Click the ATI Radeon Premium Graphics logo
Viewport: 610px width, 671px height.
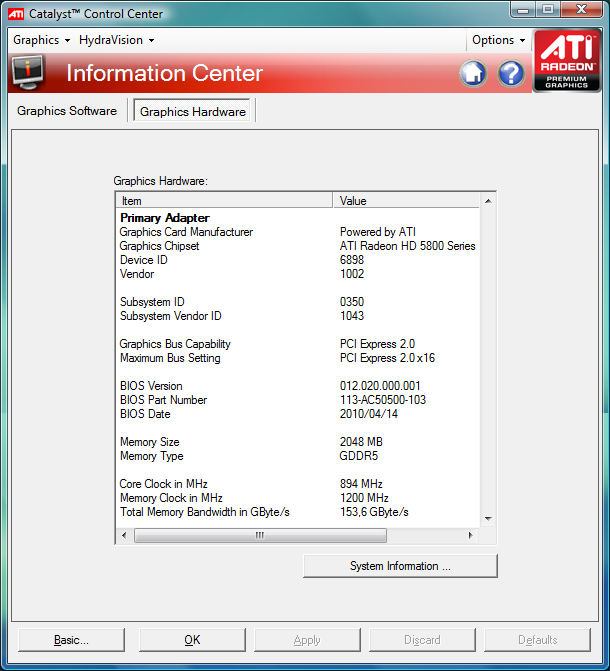[x=567, y=61]
